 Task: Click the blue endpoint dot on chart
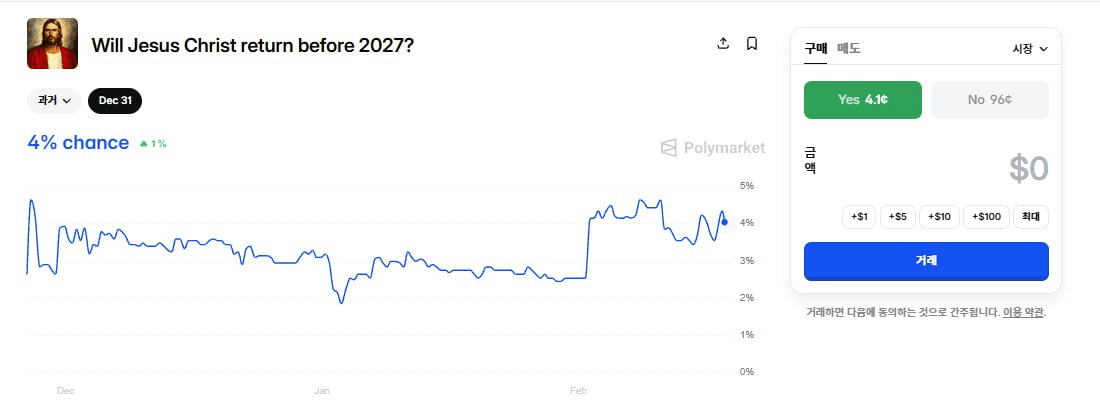(x=724, y=222)
